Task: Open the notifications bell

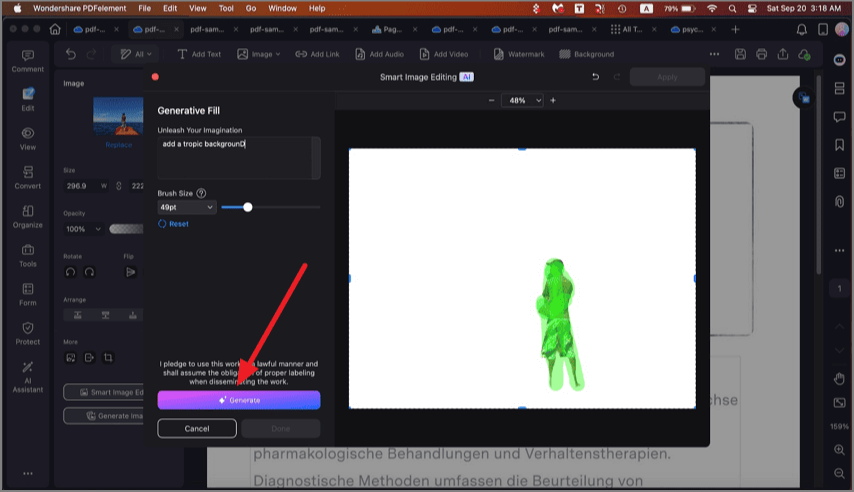Action: (x=802, y=29)
